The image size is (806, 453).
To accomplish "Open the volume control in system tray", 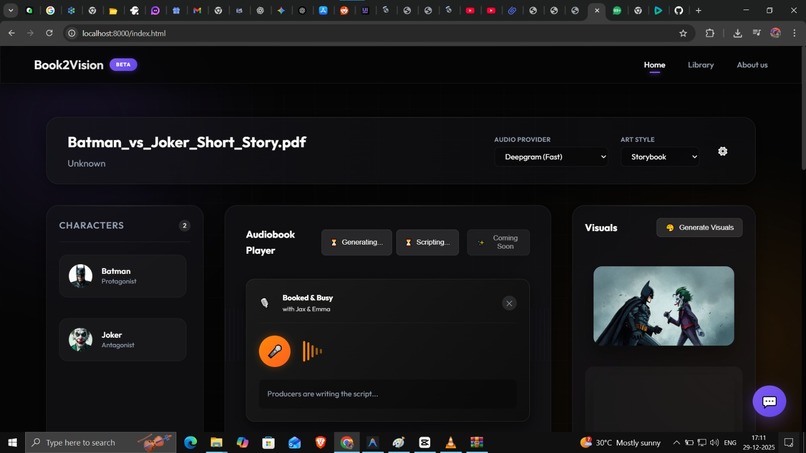I will tap(715, 442).
